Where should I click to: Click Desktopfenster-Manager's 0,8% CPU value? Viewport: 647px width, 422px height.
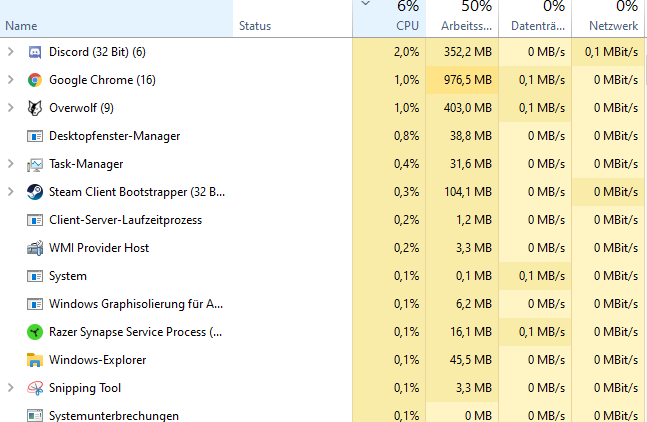[x=406, y=136]
